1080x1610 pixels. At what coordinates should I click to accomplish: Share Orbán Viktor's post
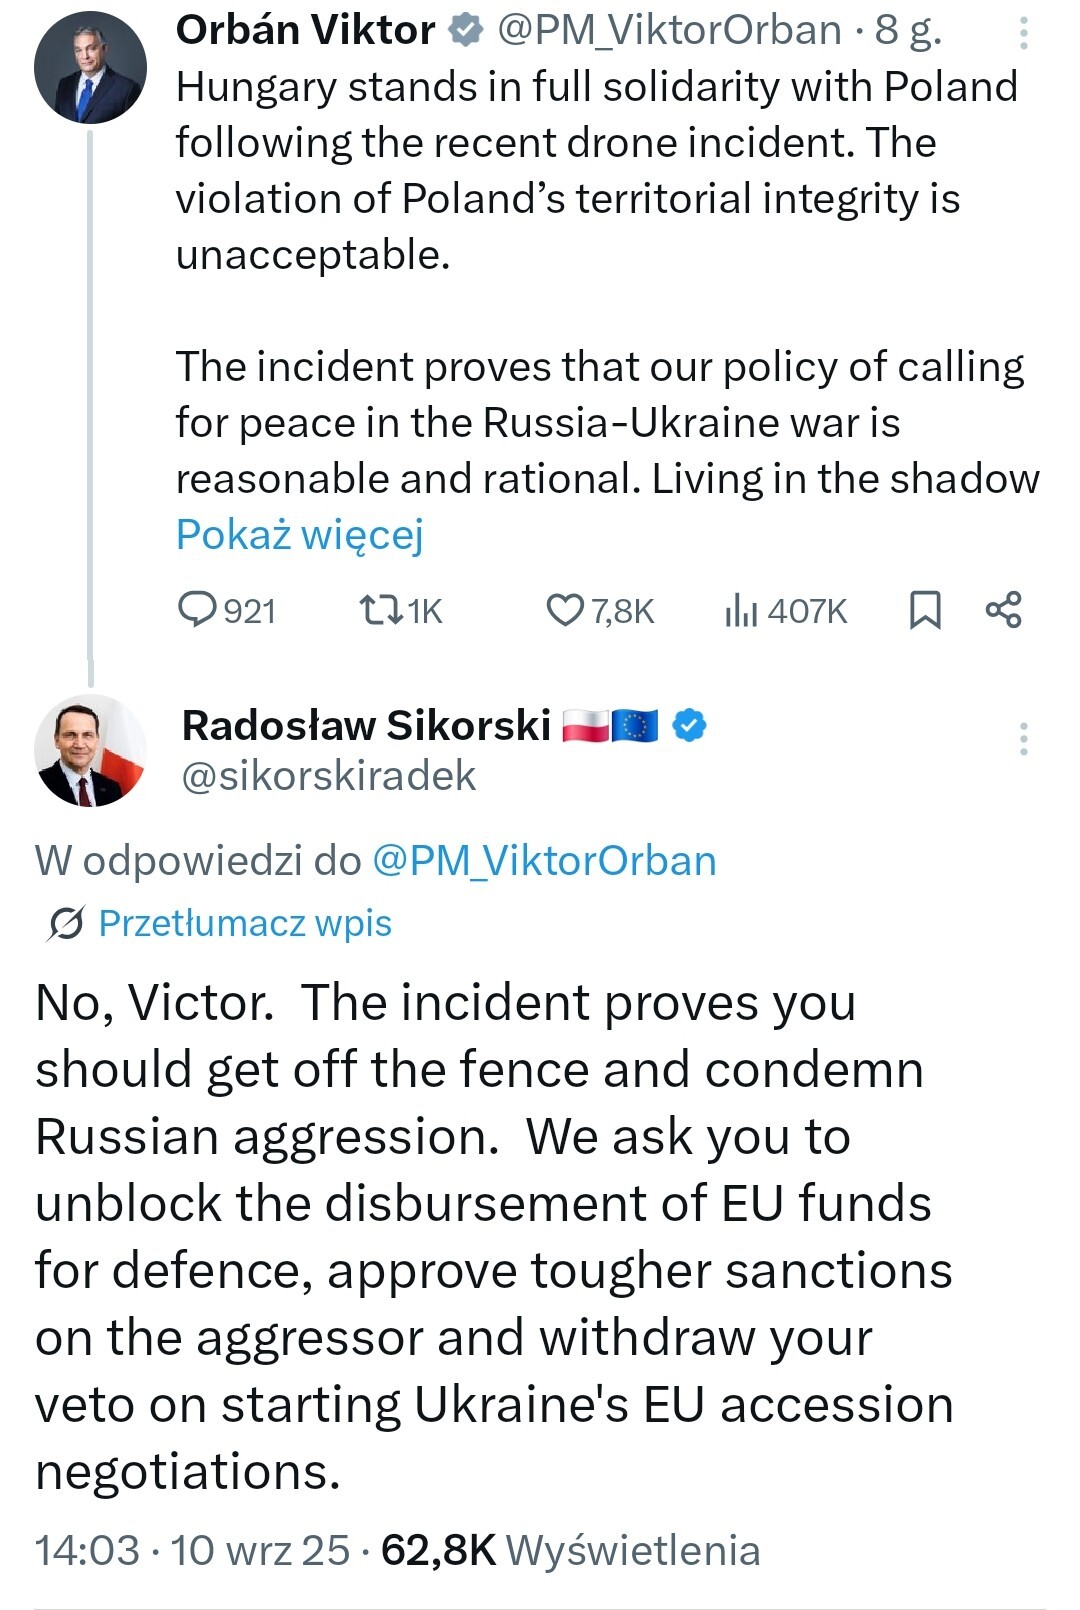tap(1003, 610)
